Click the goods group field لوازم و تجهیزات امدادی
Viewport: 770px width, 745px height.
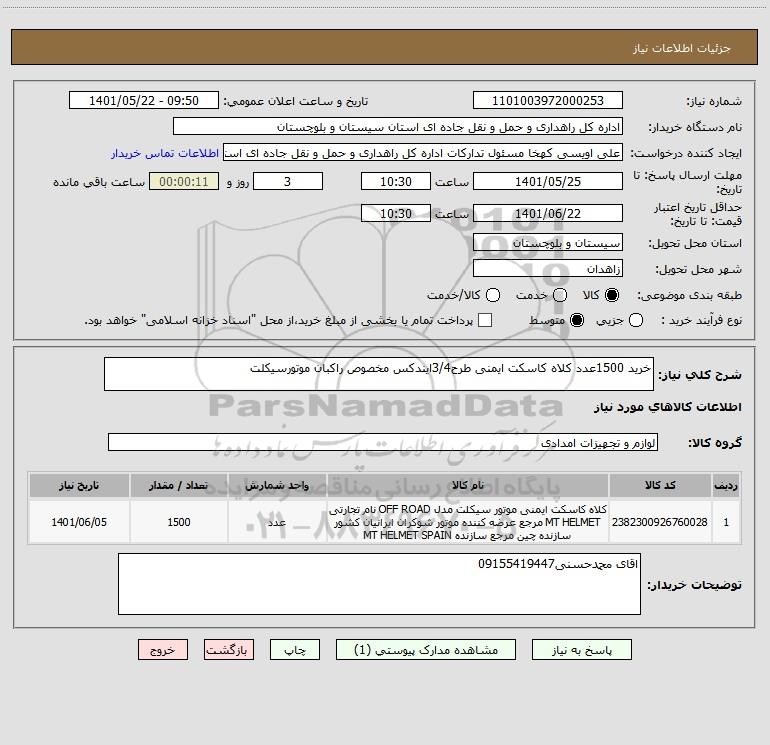pyautogui.click(x=383, y=442)
